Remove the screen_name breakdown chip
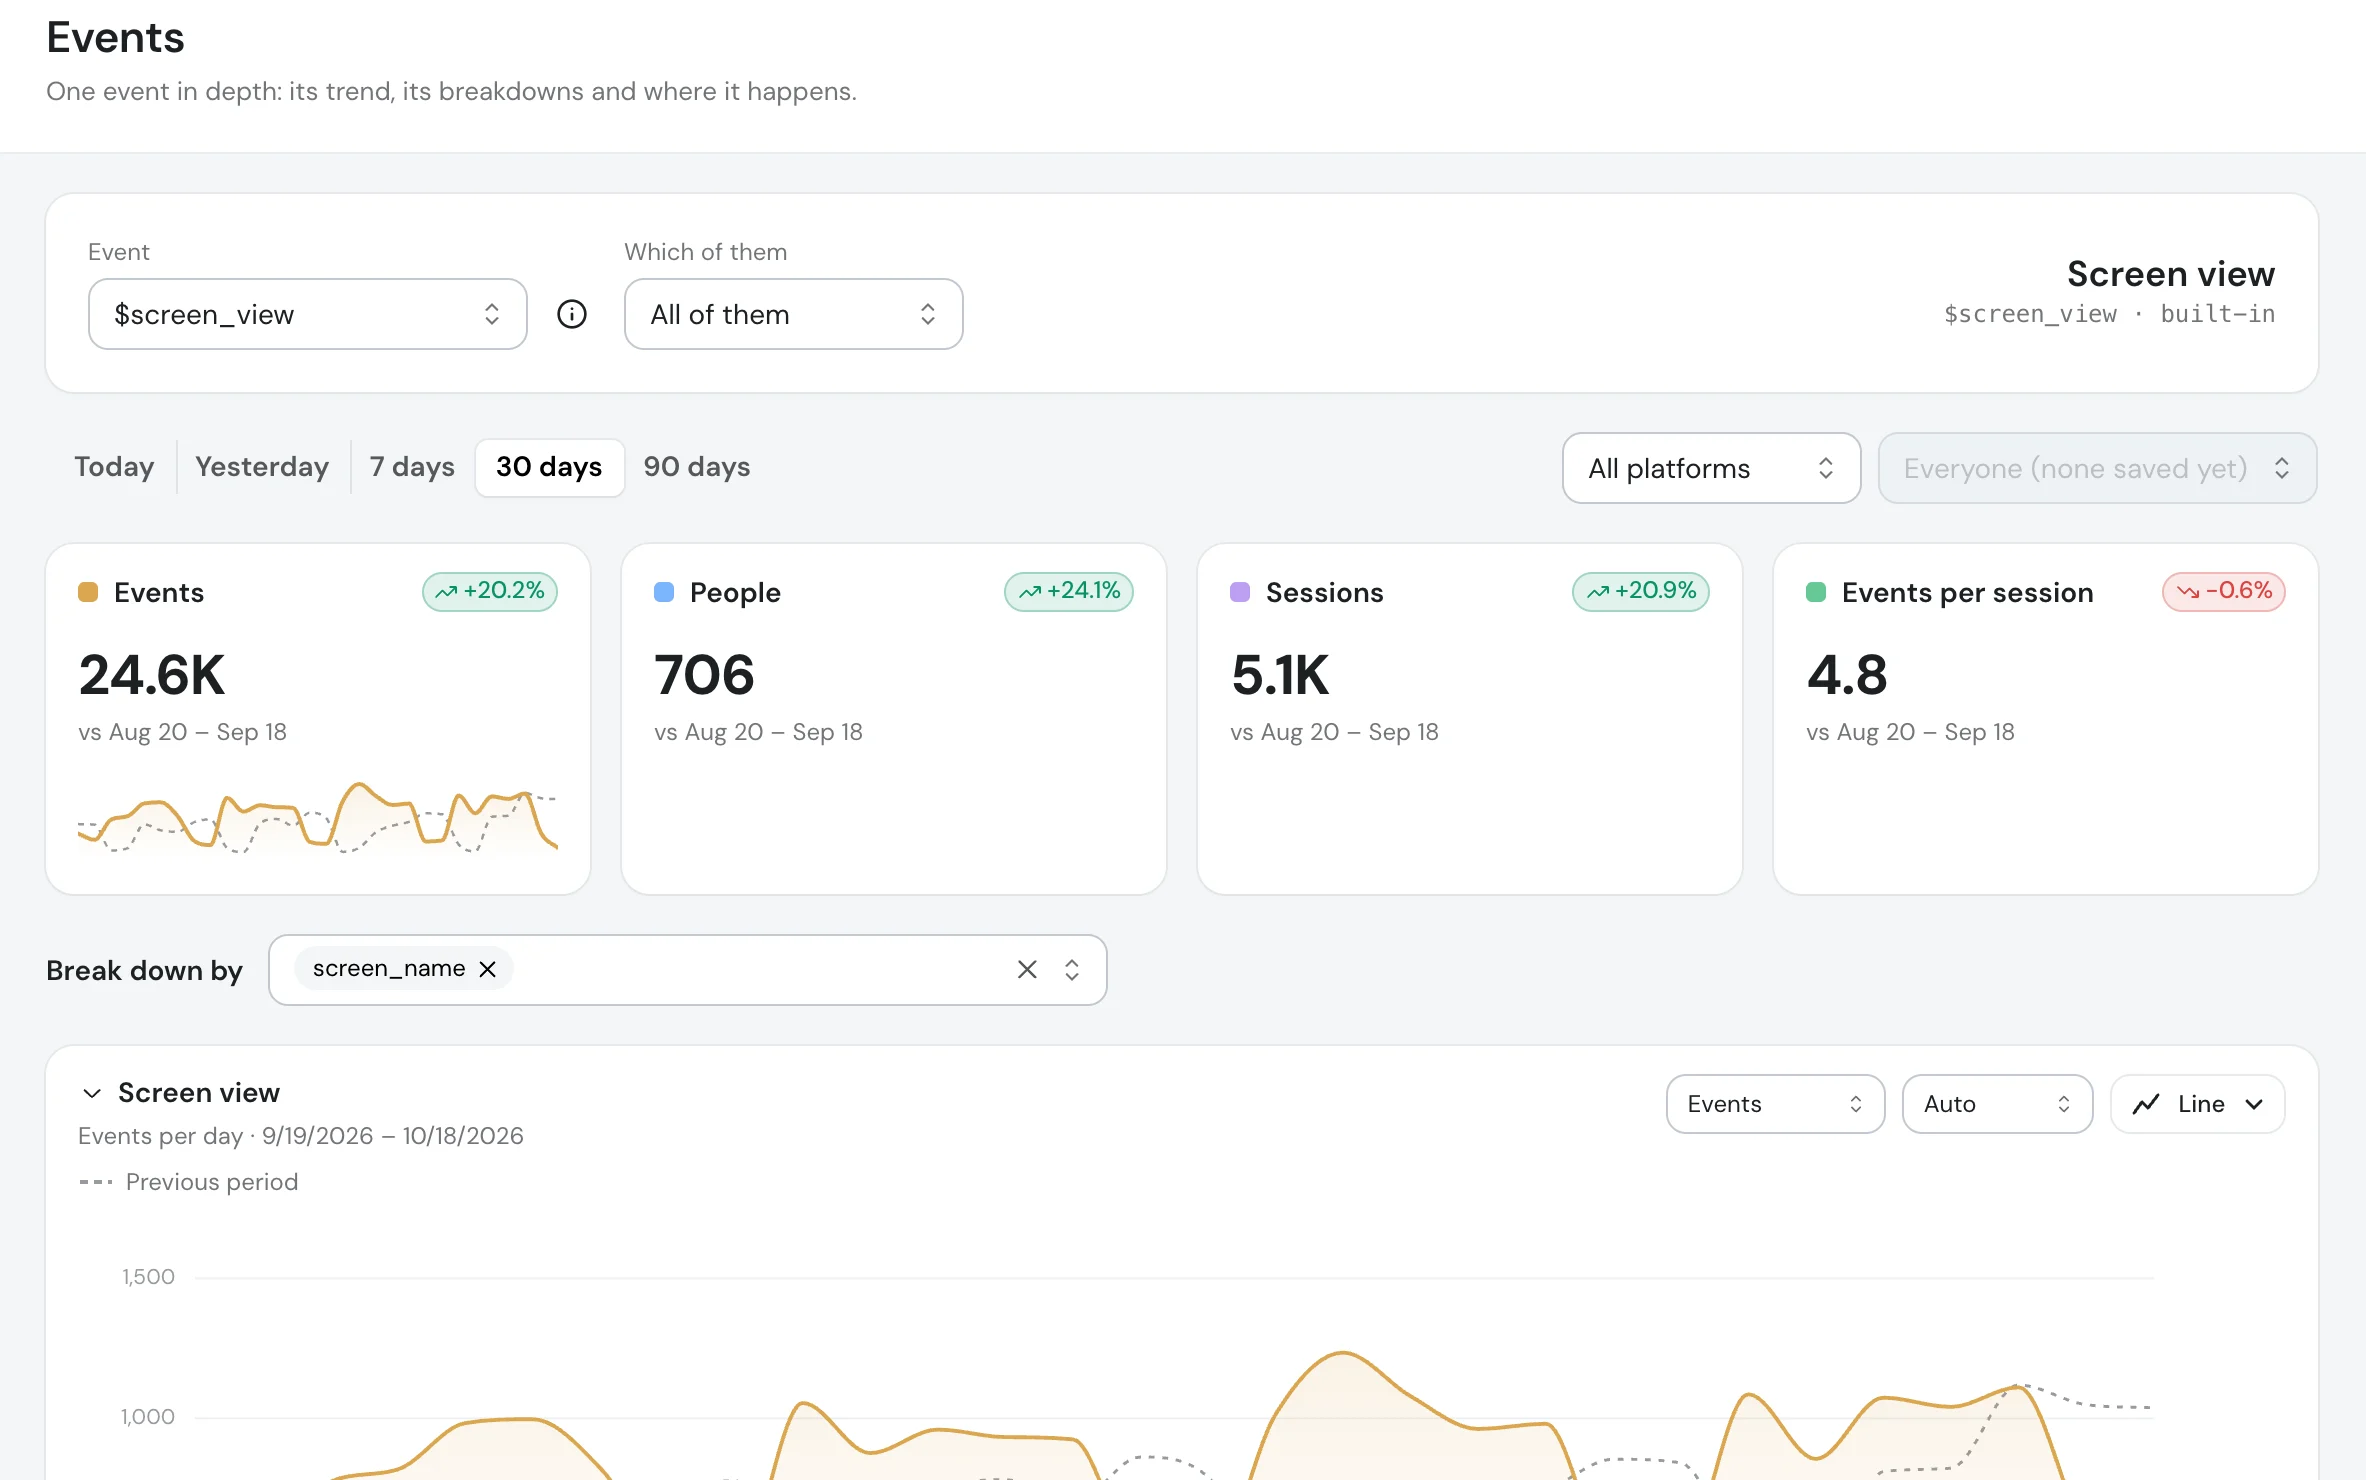 (x=488, y=969)
